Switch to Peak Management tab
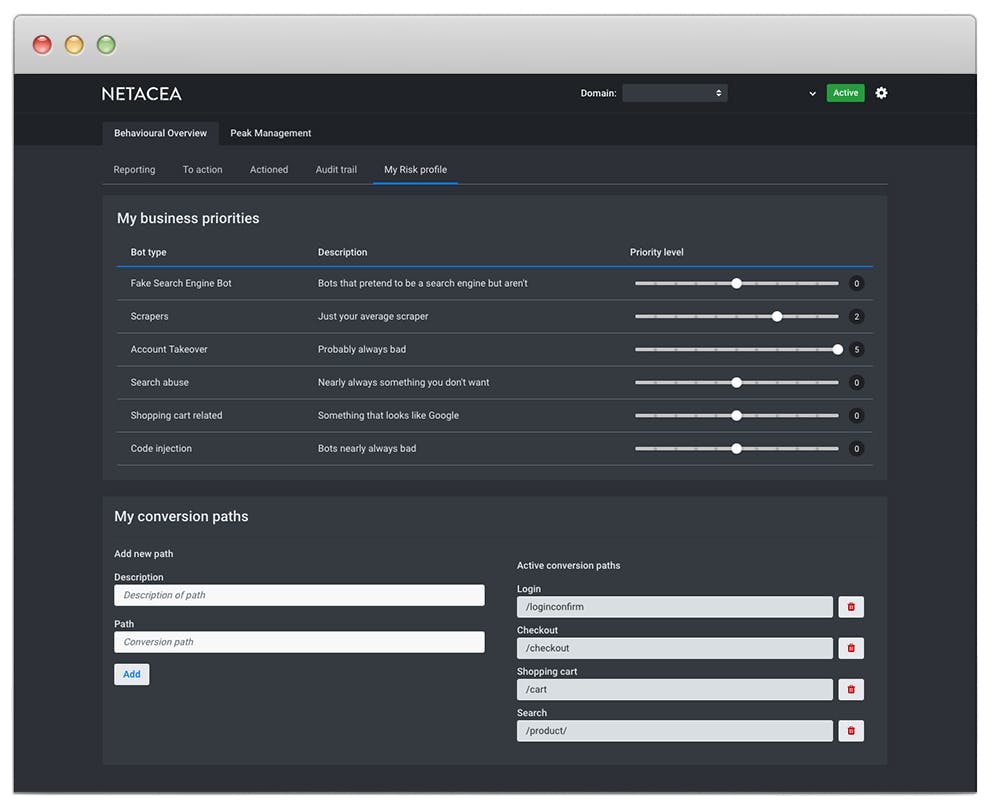The height and width of the screenshot is (808, 989). [x=270, y=133]
